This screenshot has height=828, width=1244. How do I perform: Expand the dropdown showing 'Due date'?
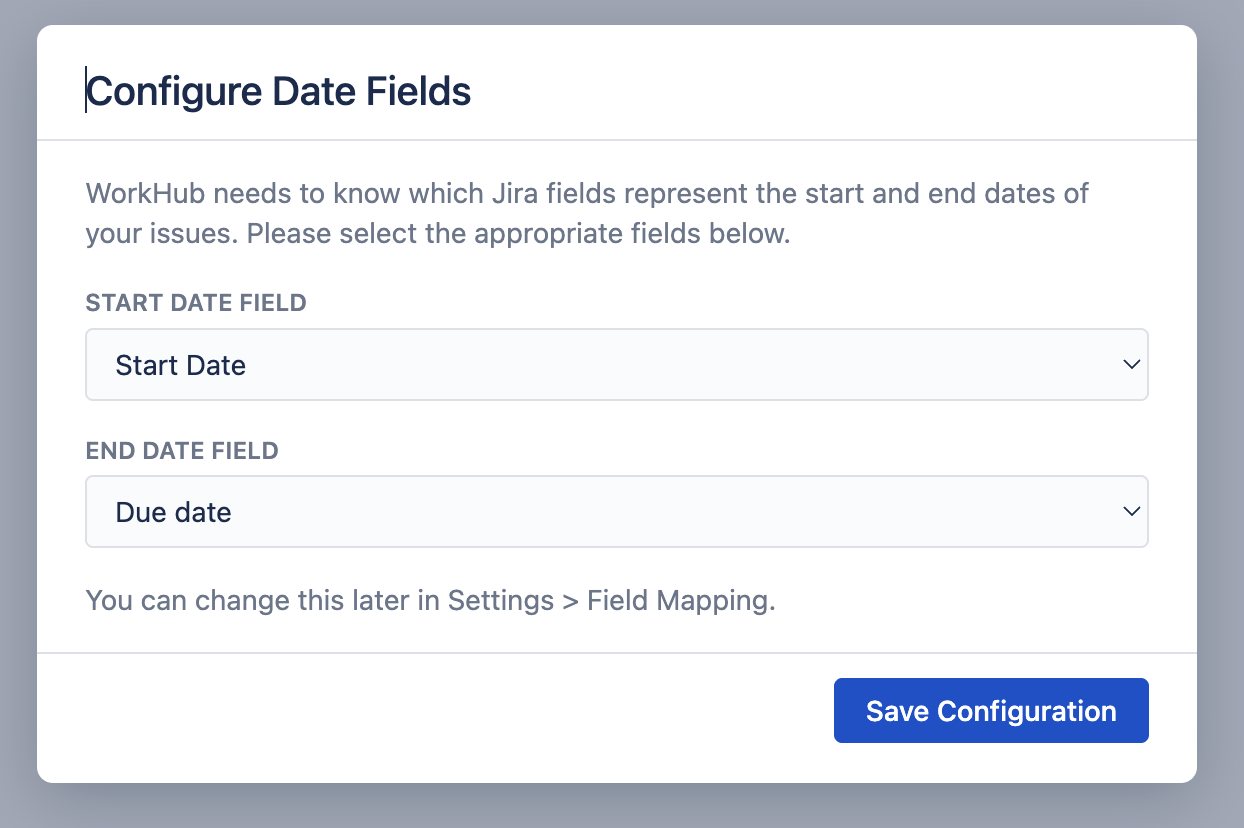tap(616, 511)
